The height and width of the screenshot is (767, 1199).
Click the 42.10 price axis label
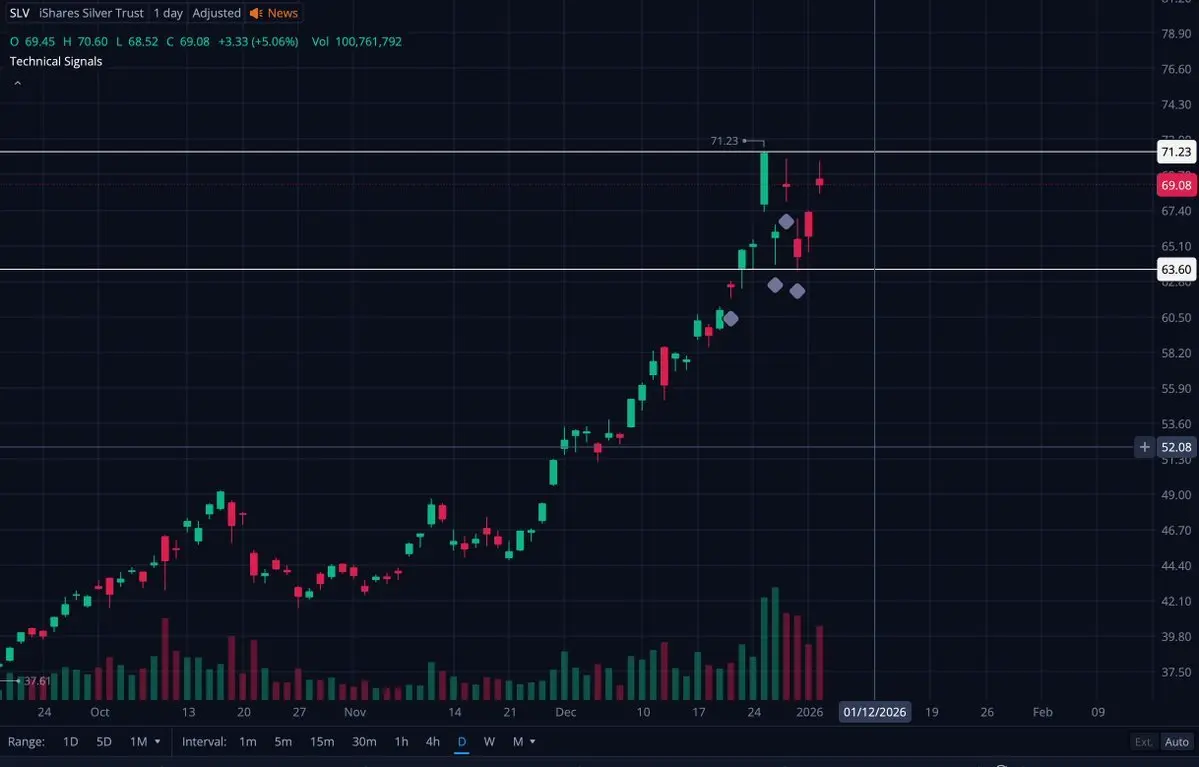point(1176,601)
